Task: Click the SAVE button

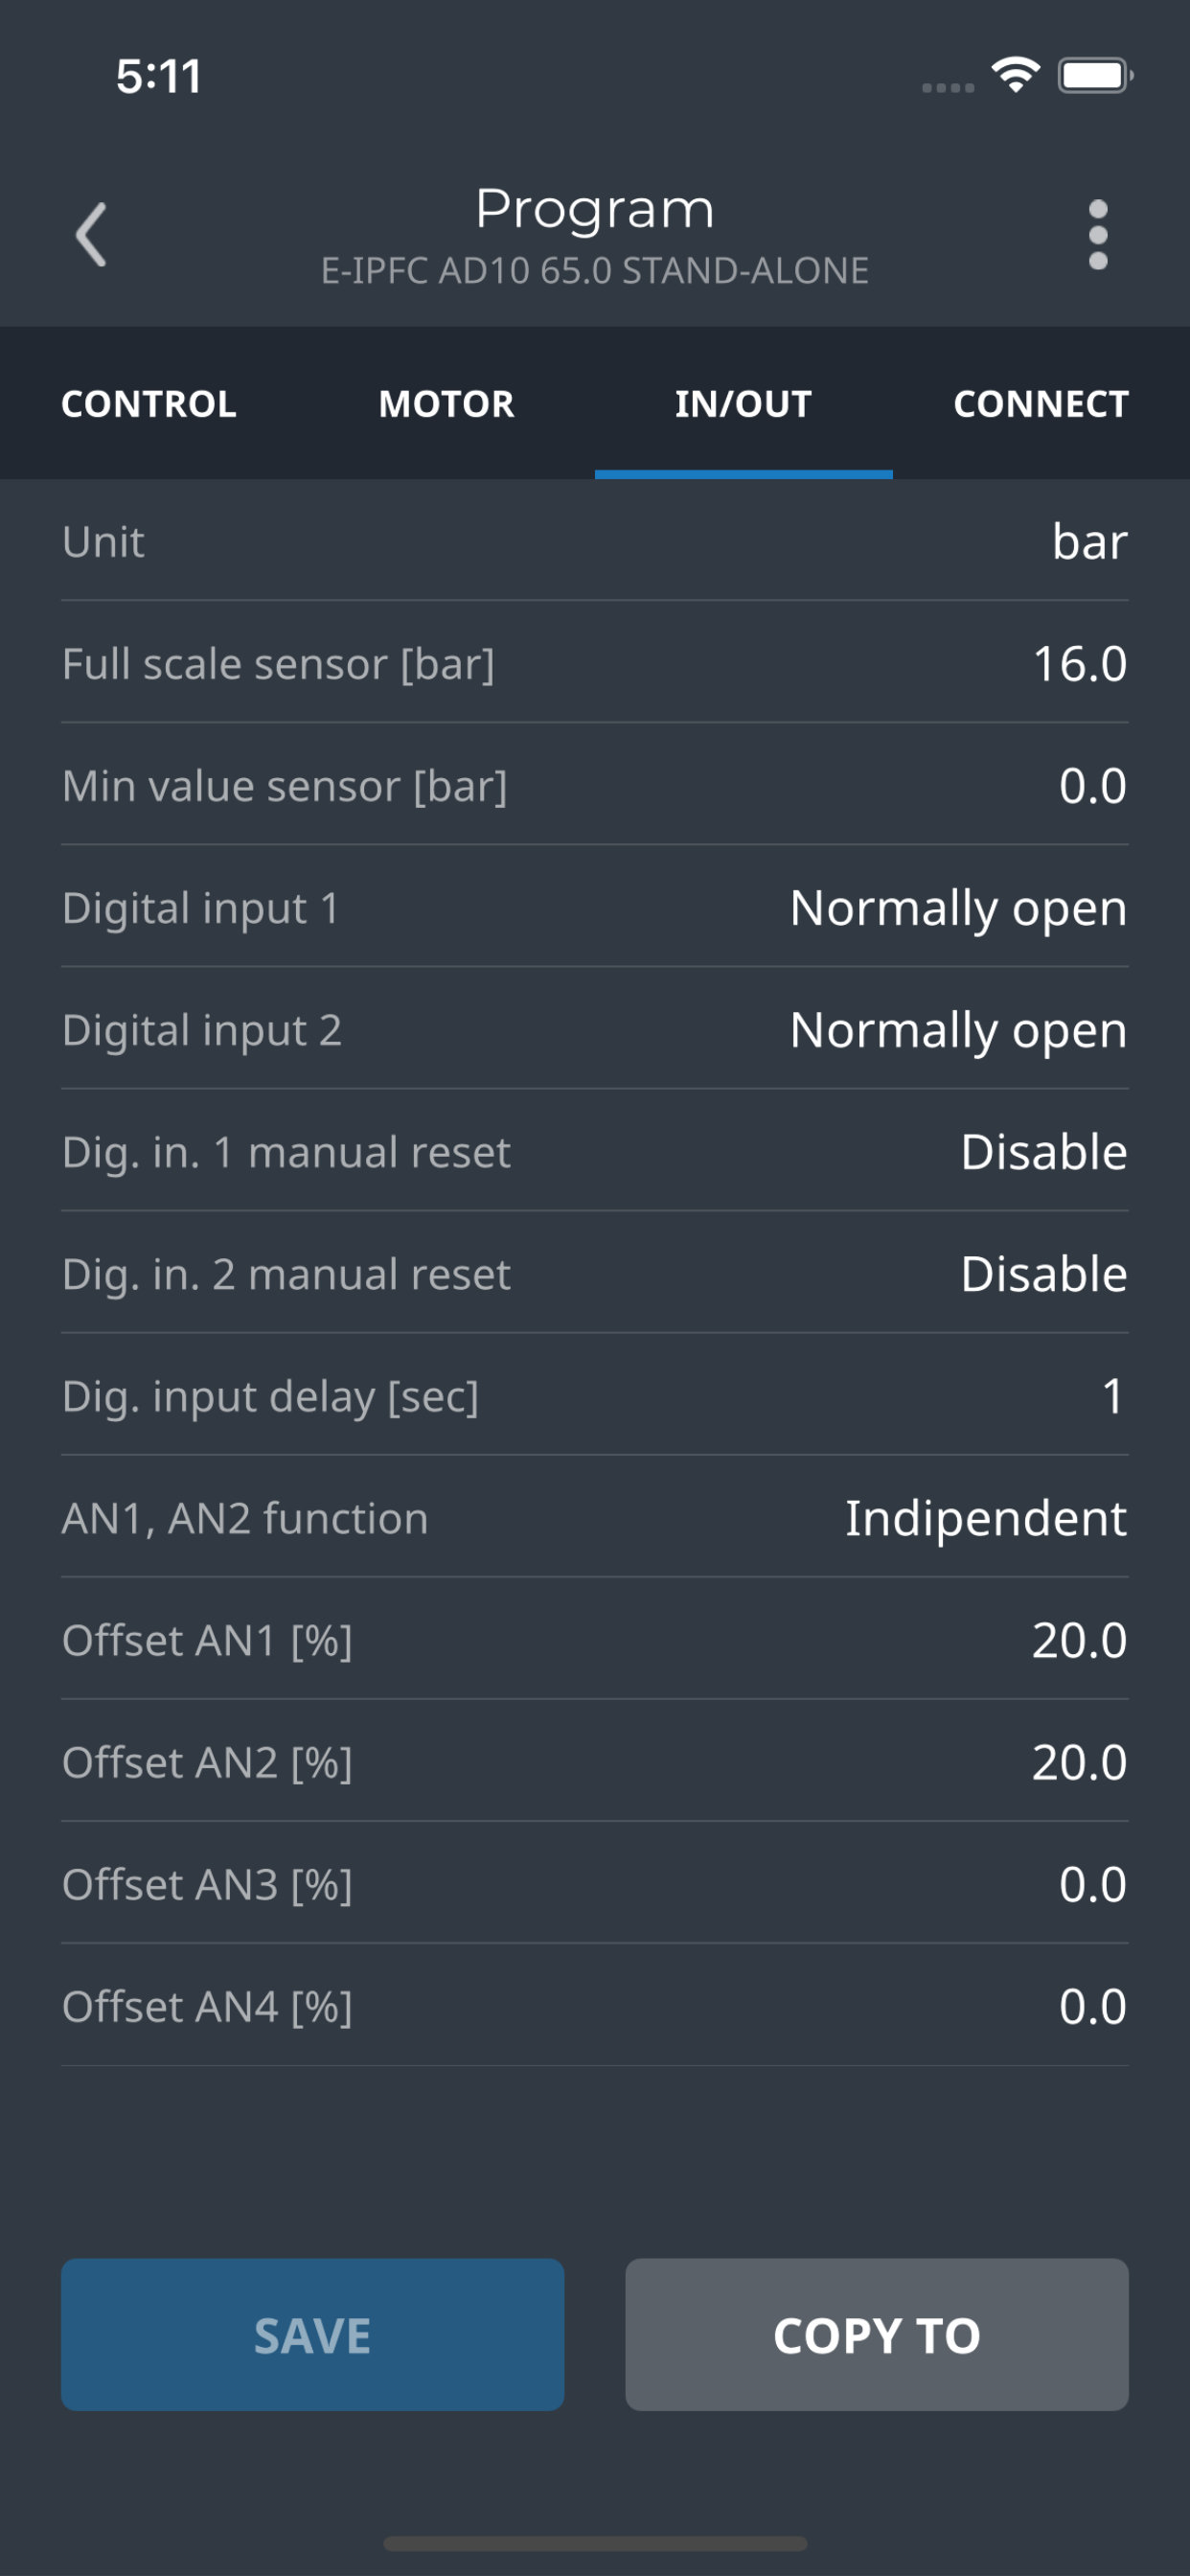Action: click(312, 2334)
